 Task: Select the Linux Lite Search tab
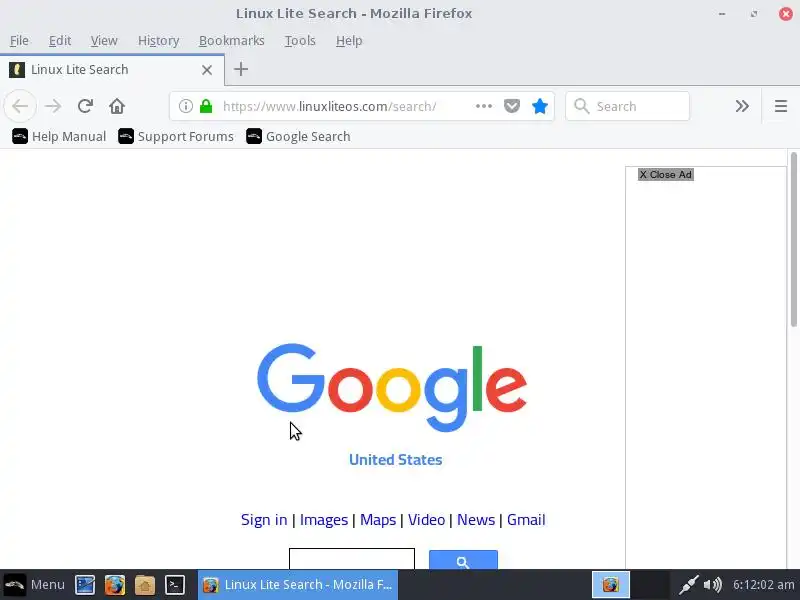click(112, 70)
